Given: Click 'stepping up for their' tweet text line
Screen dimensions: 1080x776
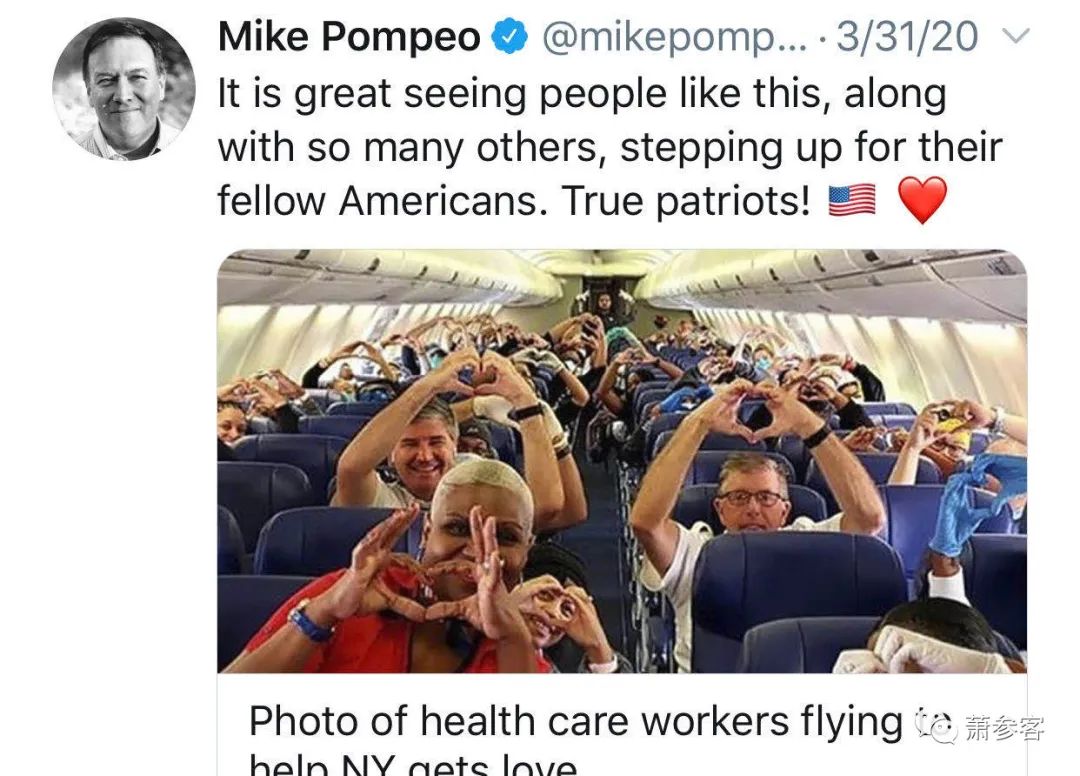Looking at the screenshot, I should coord(811,148).
